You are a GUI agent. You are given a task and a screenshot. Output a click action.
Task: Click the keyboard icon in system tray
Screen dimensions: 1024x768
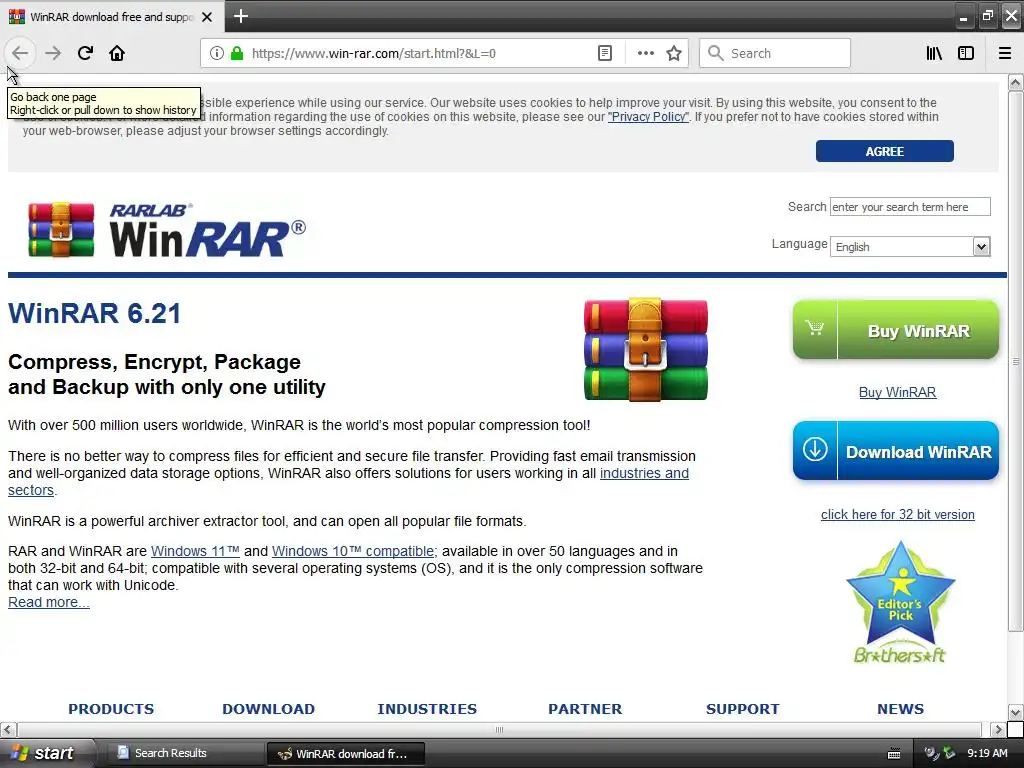[x=893, y=754]
